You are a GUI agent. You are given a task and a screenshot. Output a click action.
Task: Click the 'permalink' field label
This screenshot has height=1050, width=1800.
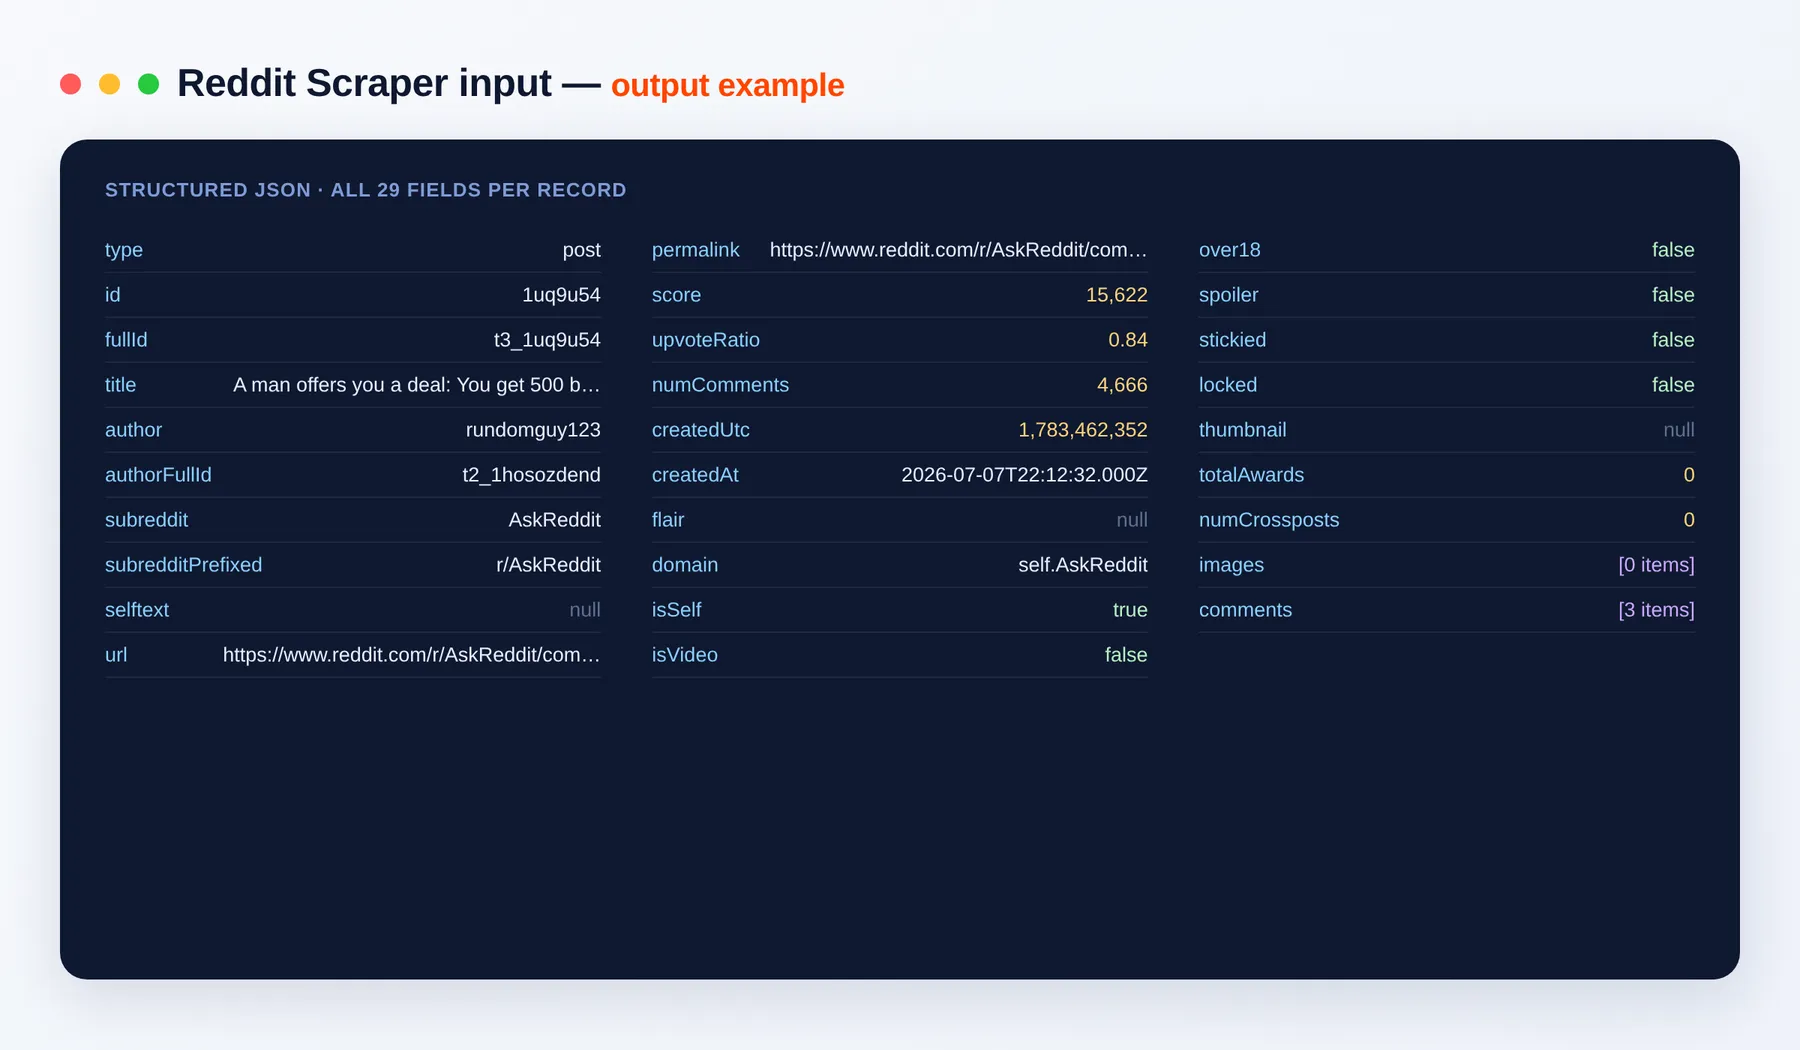pyautogui.click(x=696, y=250)
